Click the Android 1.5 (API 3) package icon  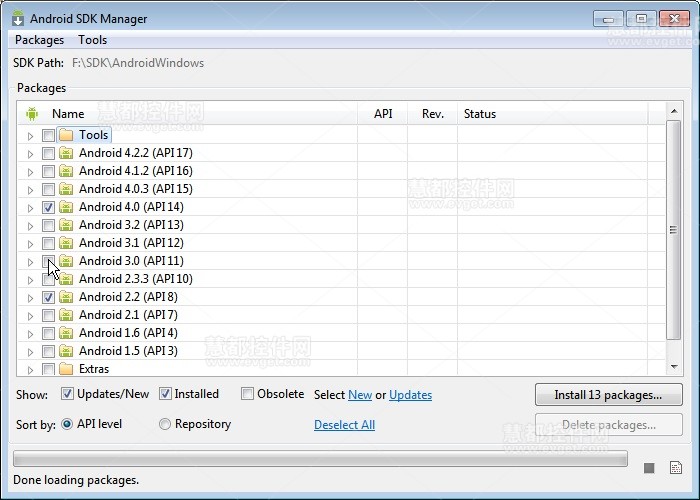(x=66, y=351)
